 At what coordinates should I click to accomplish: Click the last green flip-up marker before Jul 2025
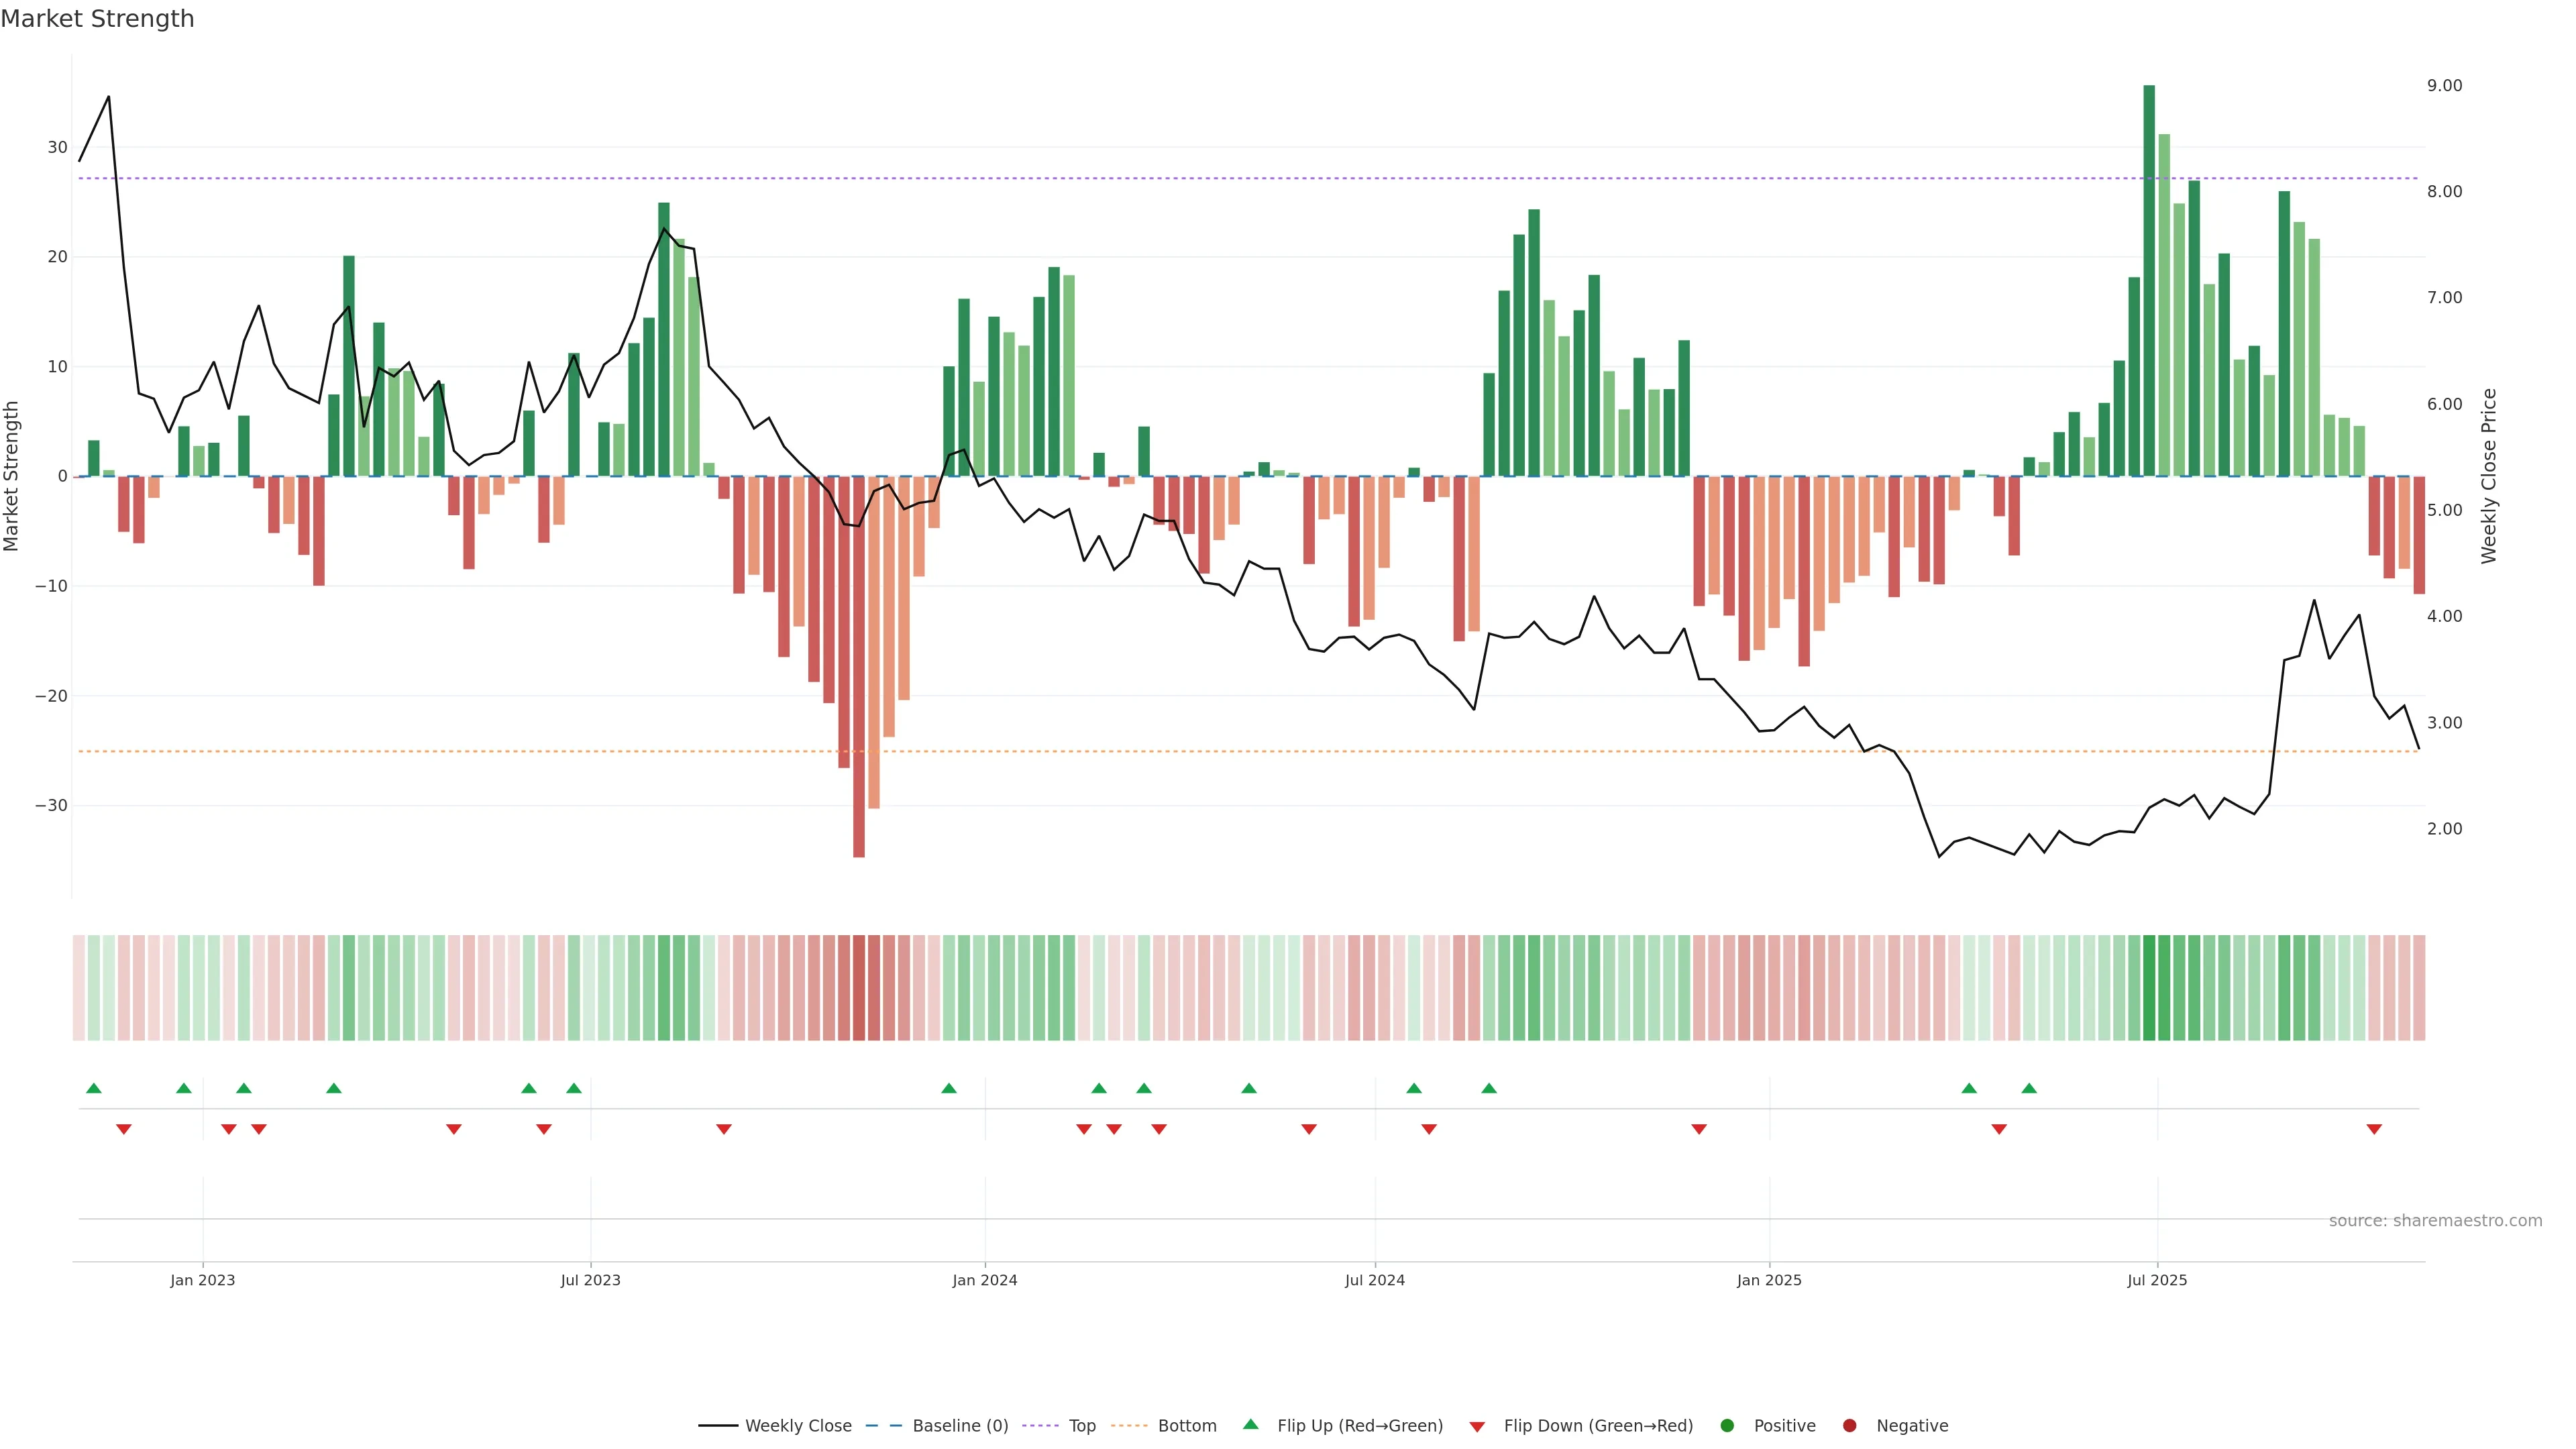click(x=2029, y=1088)
